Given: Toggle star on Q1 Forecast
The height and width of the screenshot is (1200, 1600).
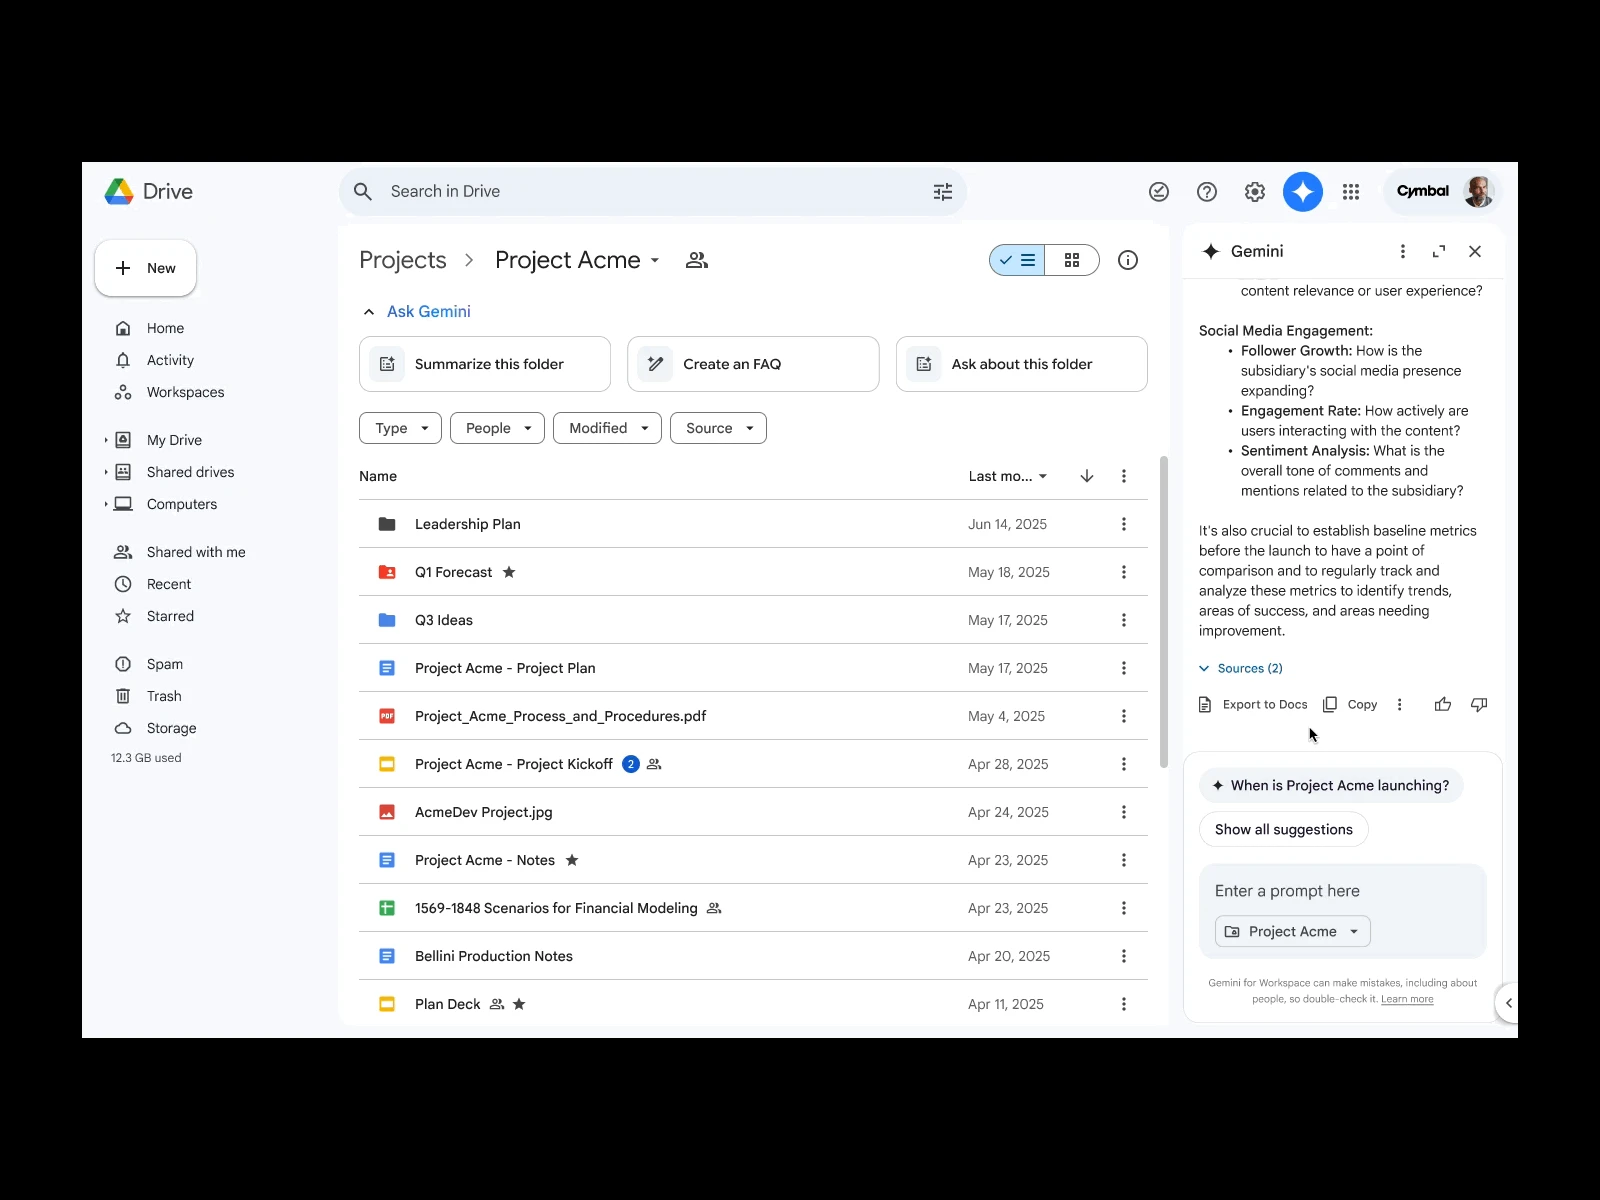Looking at the screenshot, I should [509, 572].
